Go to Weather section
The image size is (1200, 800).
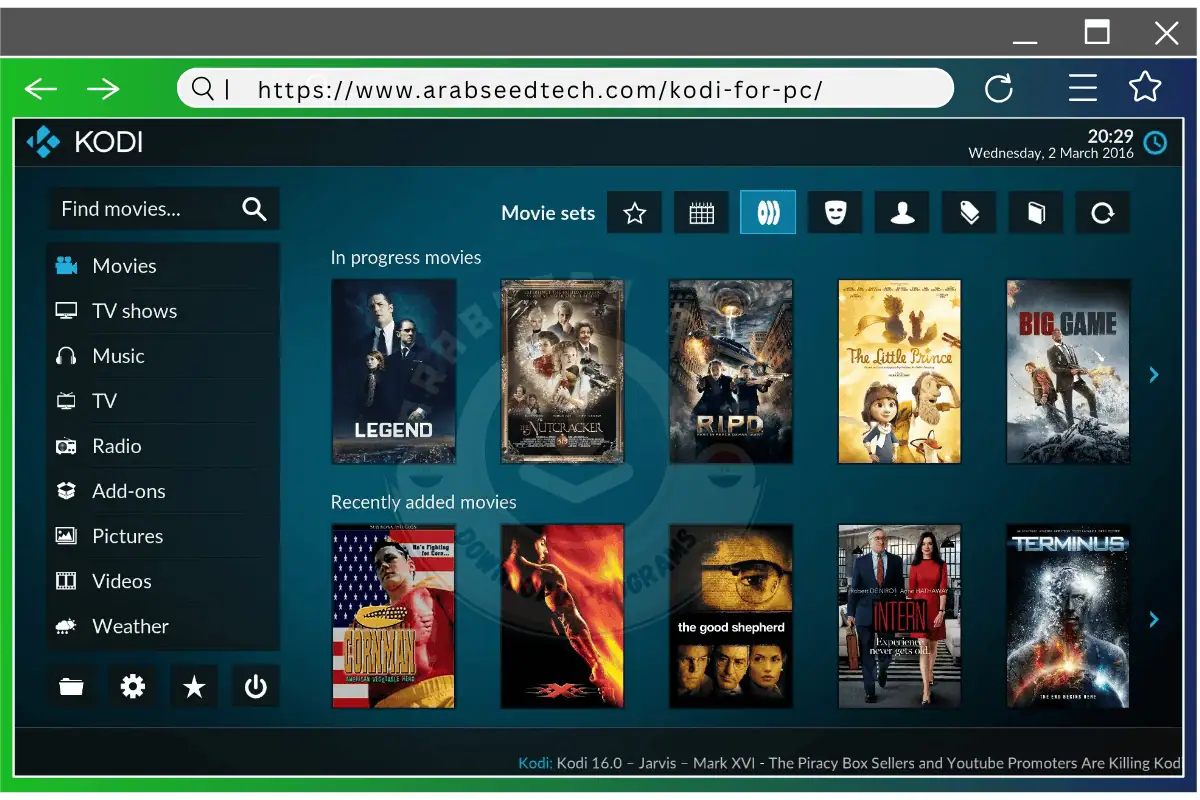(x=130, y=626)
